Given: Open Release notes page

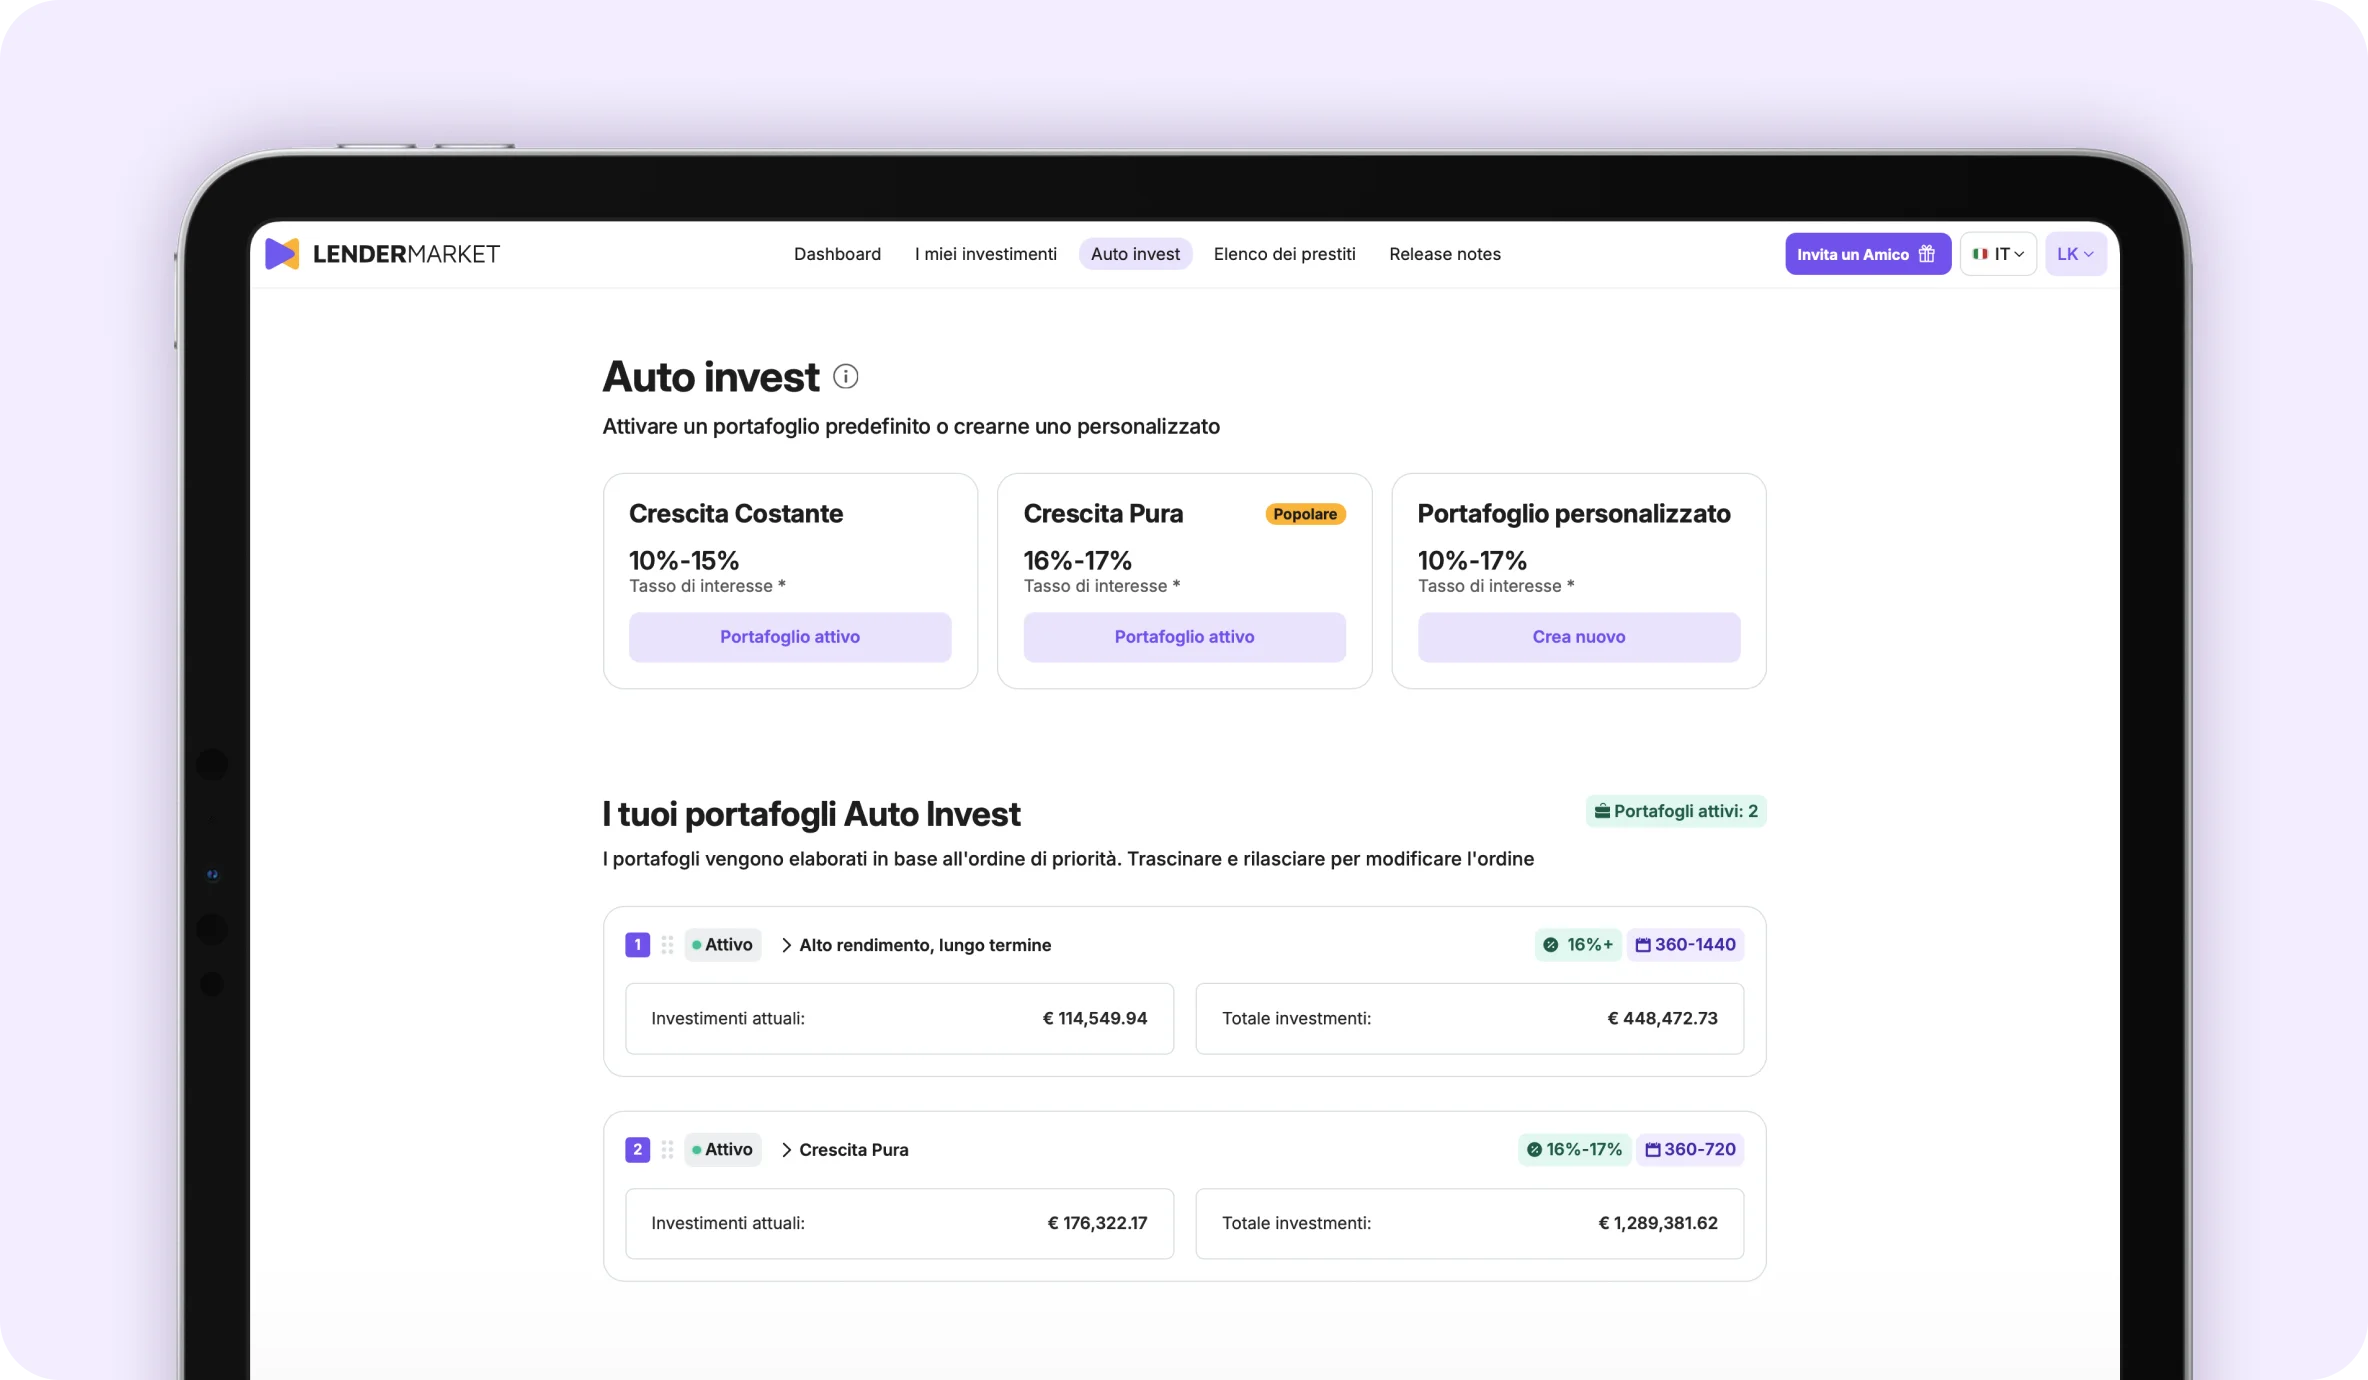Looking at the screenshot, I should (1444, 254).
